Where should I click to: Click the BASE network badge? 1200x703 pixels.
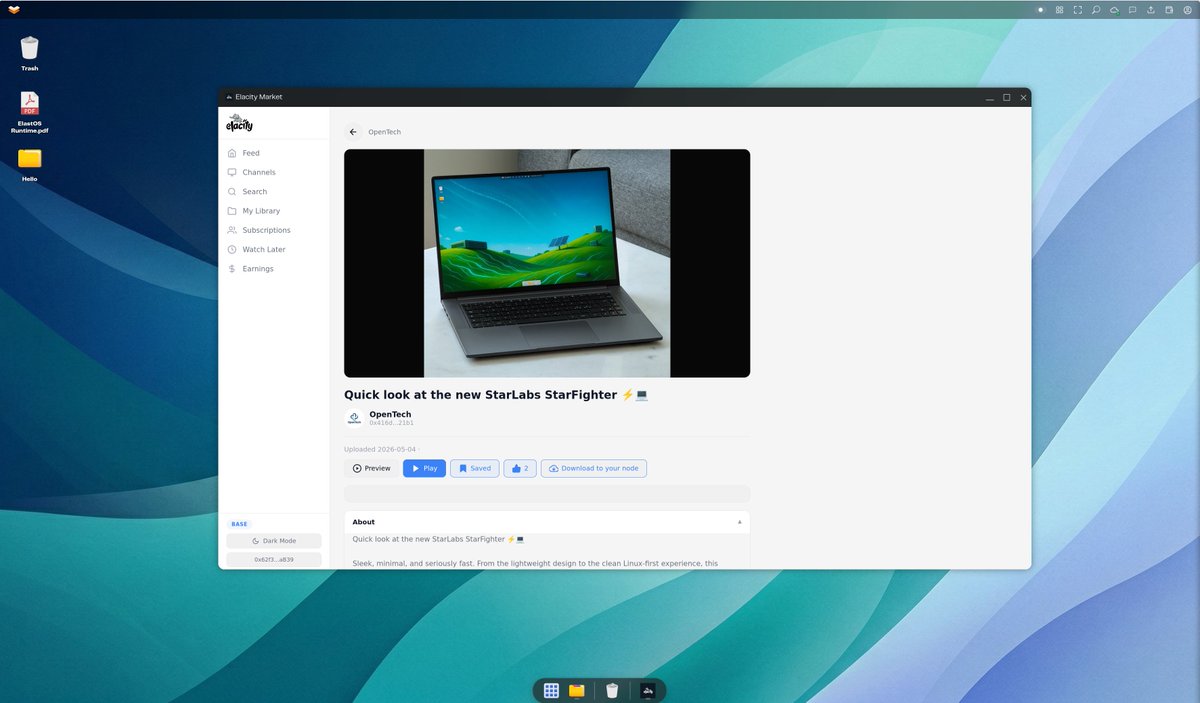coord(239,524)
